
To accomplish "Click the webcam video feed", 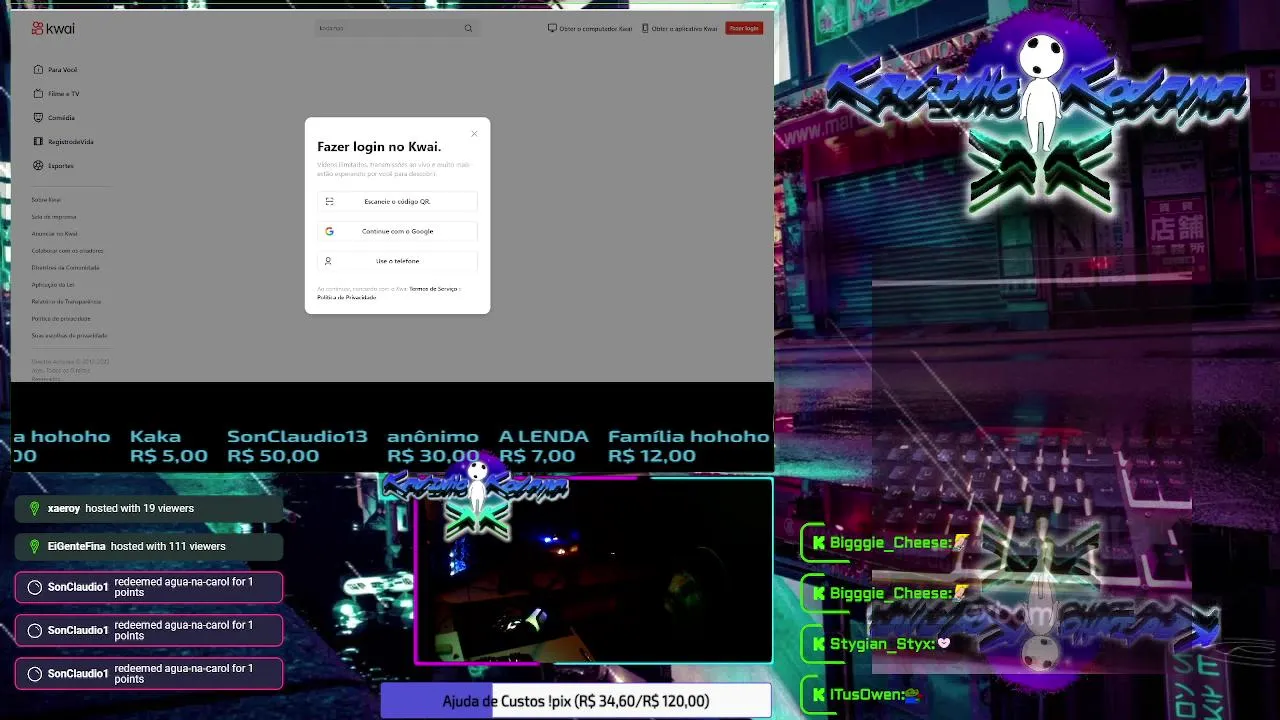I will tap(594, 571).
